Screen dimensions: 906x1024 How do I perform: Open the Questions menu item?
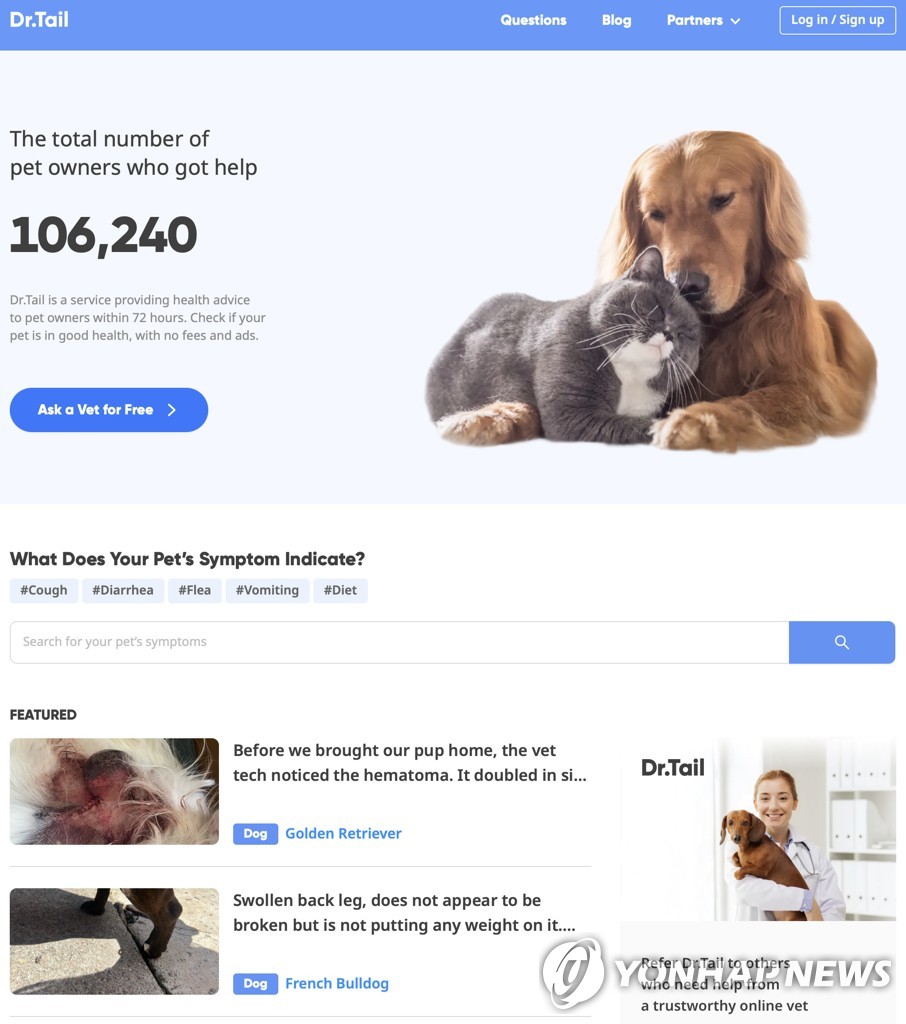(533, 20)
